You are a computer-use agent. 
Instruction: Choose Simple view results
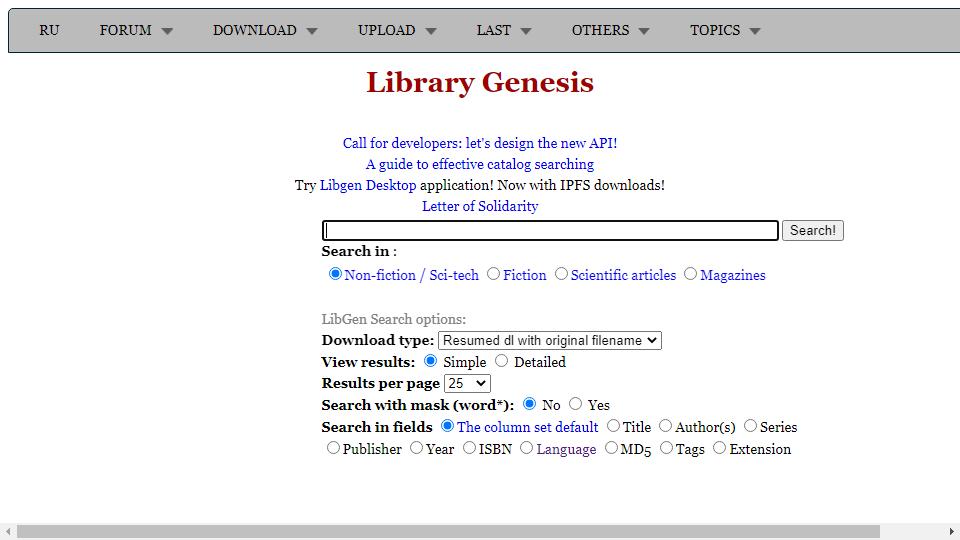430,361
